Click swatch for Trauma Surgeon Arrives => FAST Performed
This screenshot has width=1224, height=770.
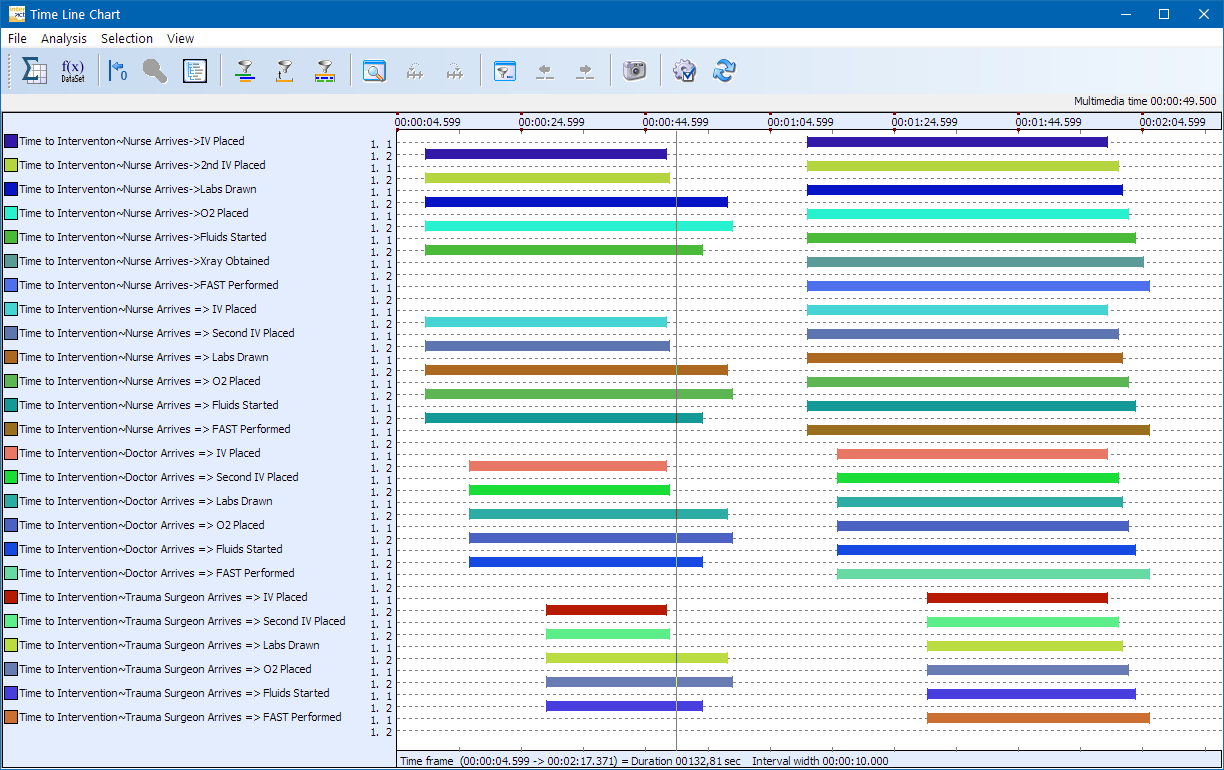click(x=11, y=717)
